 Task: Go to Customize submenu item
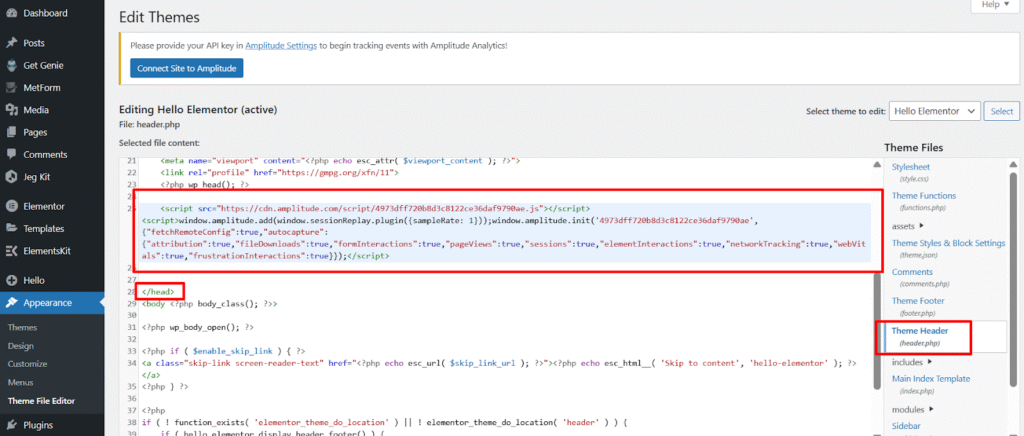pyautogui.click(x=27, y=364)
